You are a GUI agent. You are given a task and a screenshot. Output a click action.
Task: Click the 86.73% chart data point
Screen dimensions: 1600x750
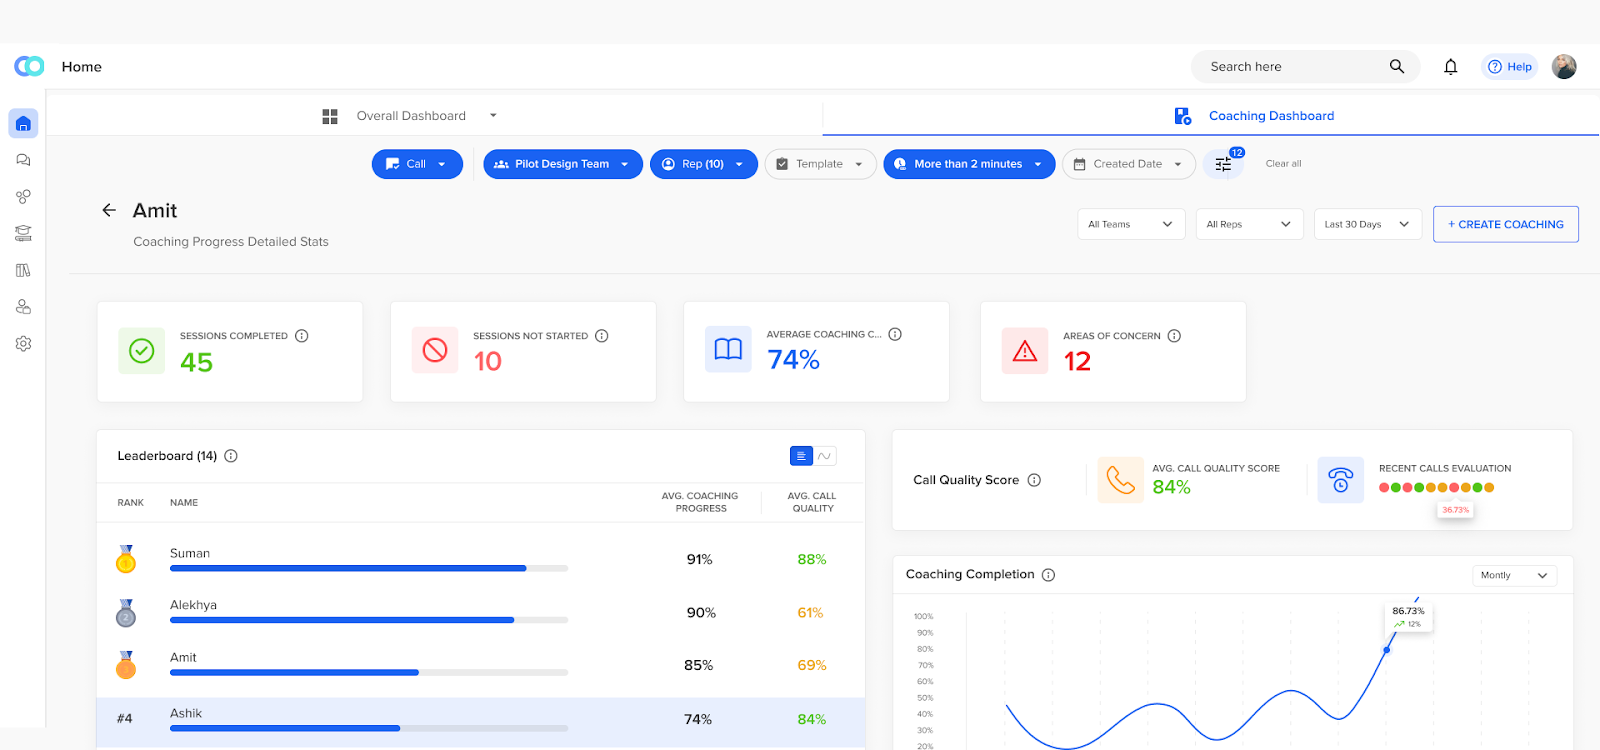pos(1387,650)
